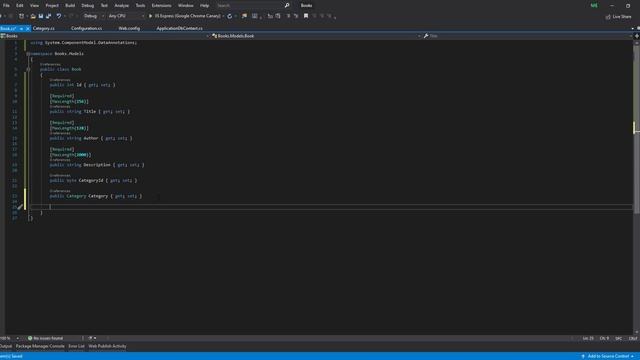Click the Live Share button

[618, 17]
